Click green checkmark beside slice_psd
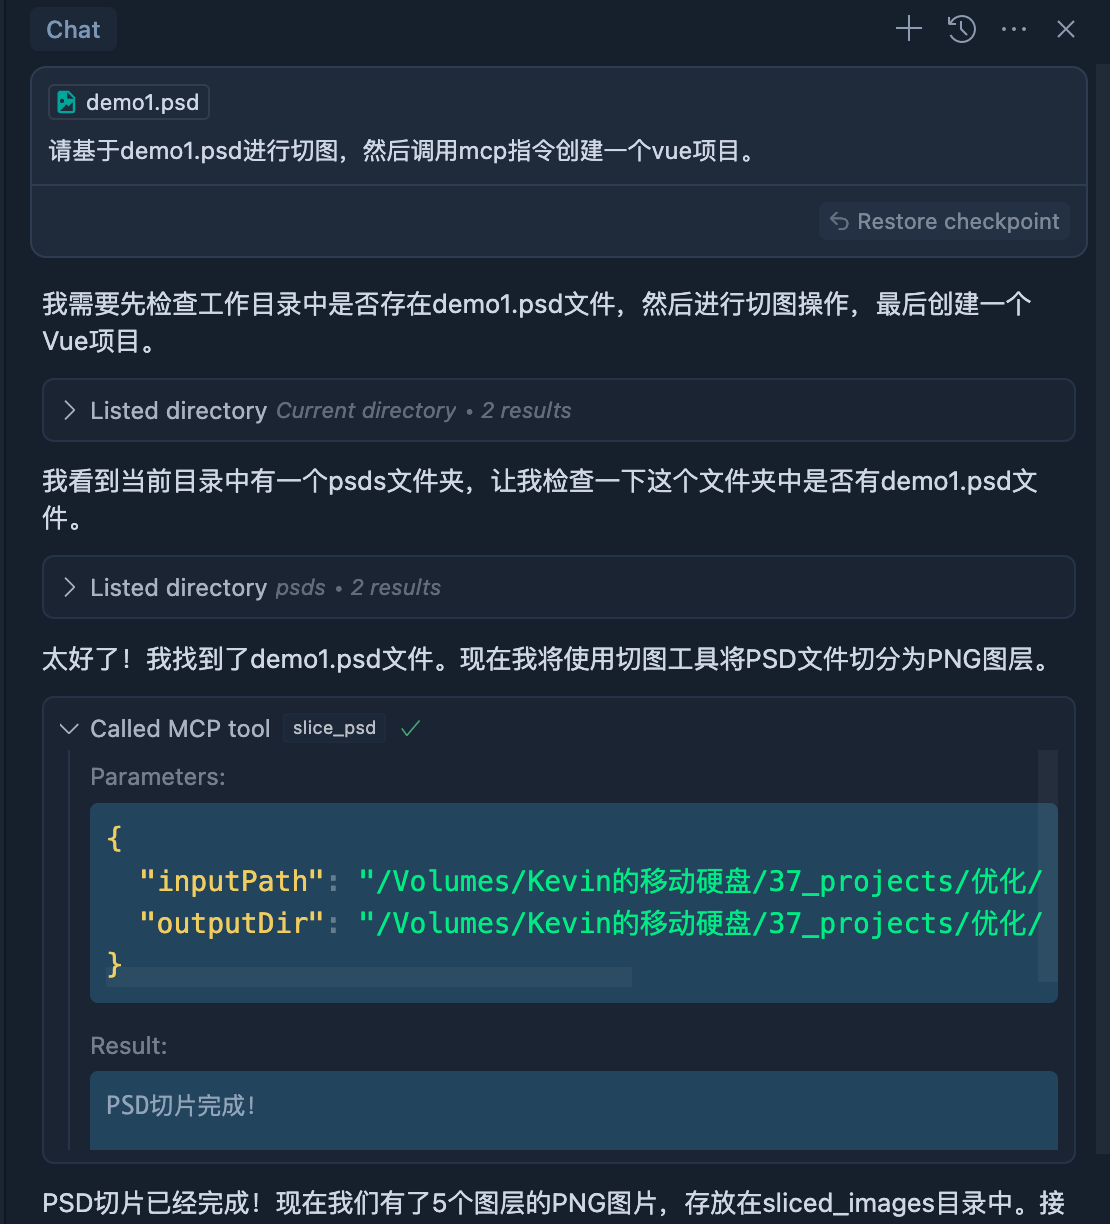The width and height of the screenshot is (1110, 1224). pyautogui.click(x=410, y=729)
